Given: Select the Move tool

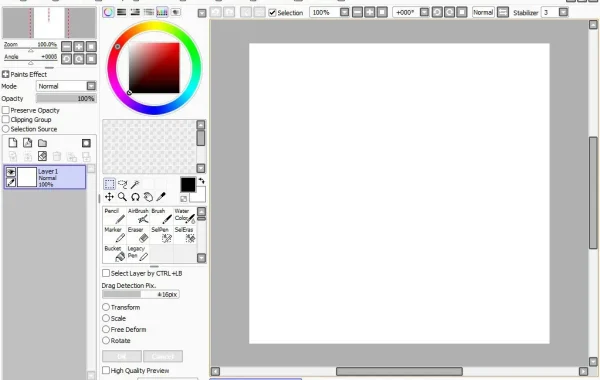Looking at the screenshot, I should coord(109,197).
